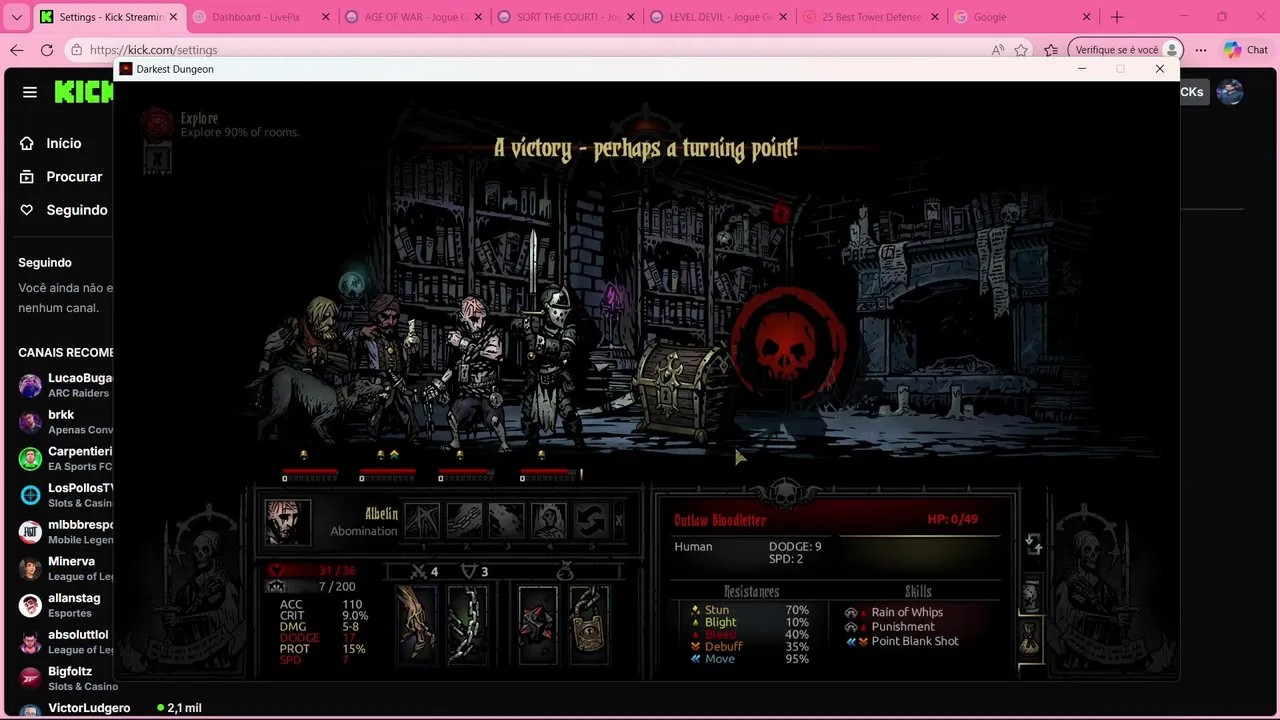Switch to the Google browser tab
This screenshot has width=1280, height=720.
[1022, 17]
